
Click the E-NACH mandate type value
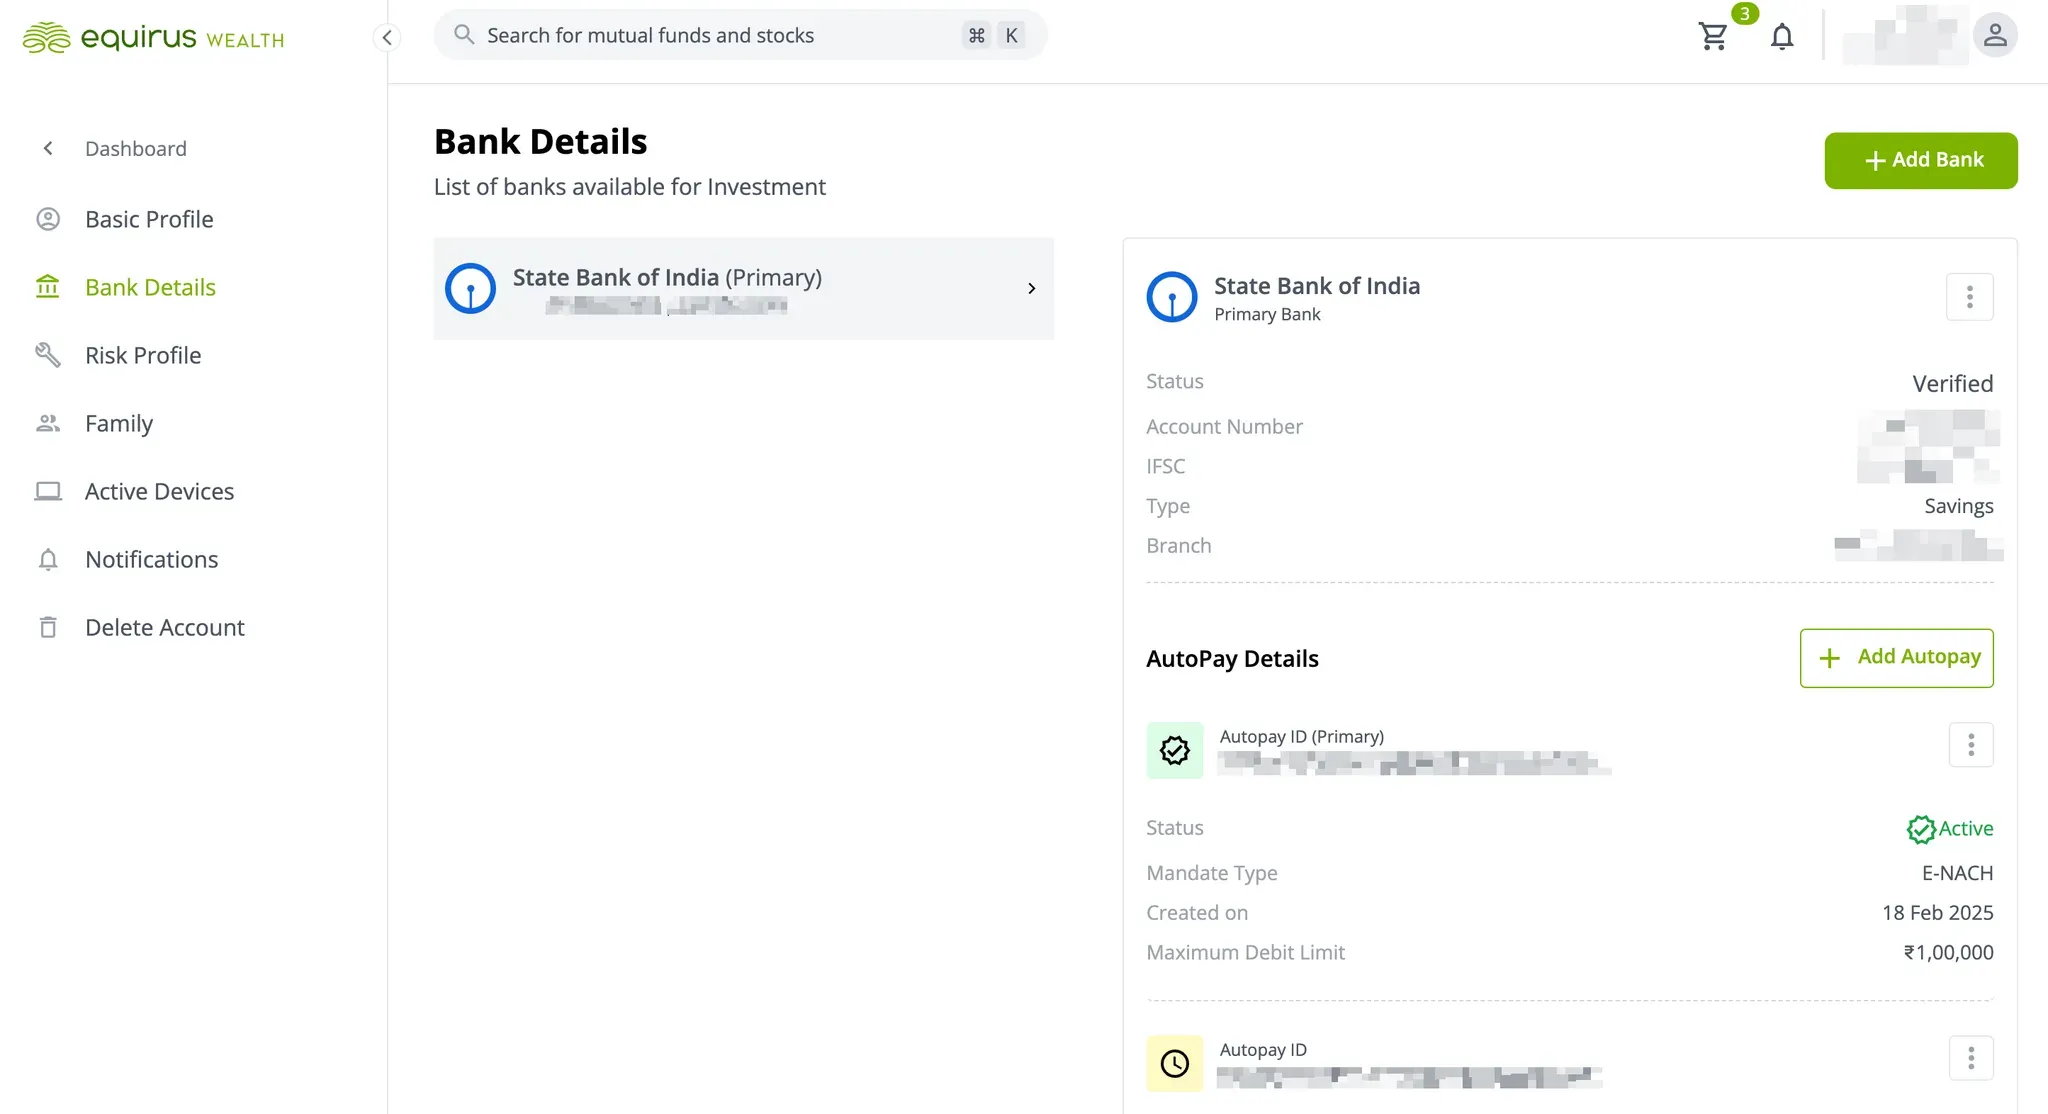pos(1957,873)
